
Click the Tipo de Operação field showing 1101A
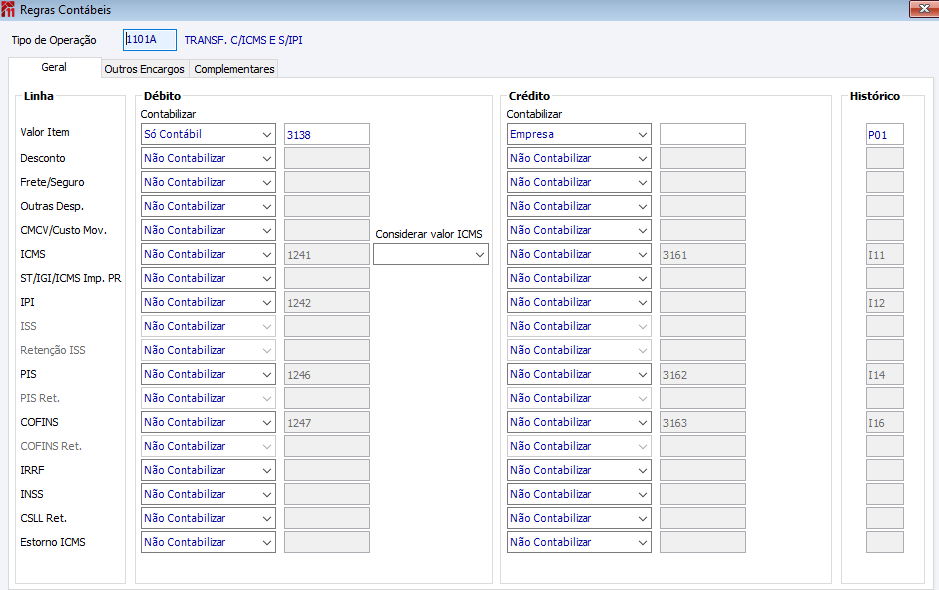[x=150, y=40]
